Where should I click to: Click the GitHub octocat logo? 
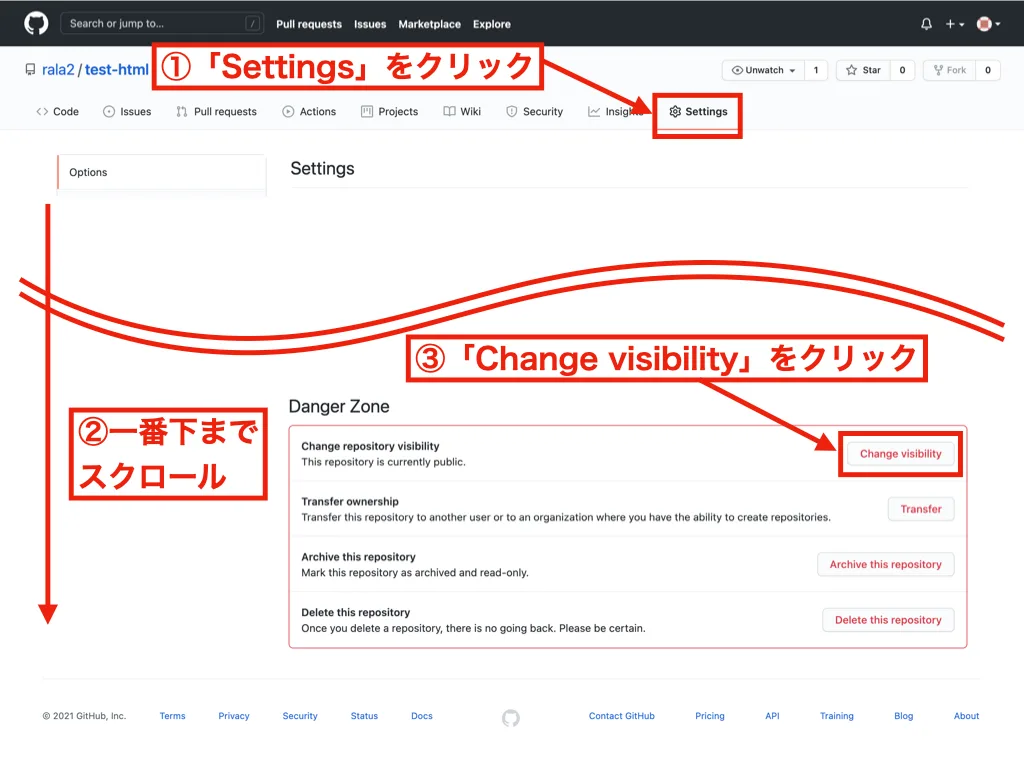point(36,22)
